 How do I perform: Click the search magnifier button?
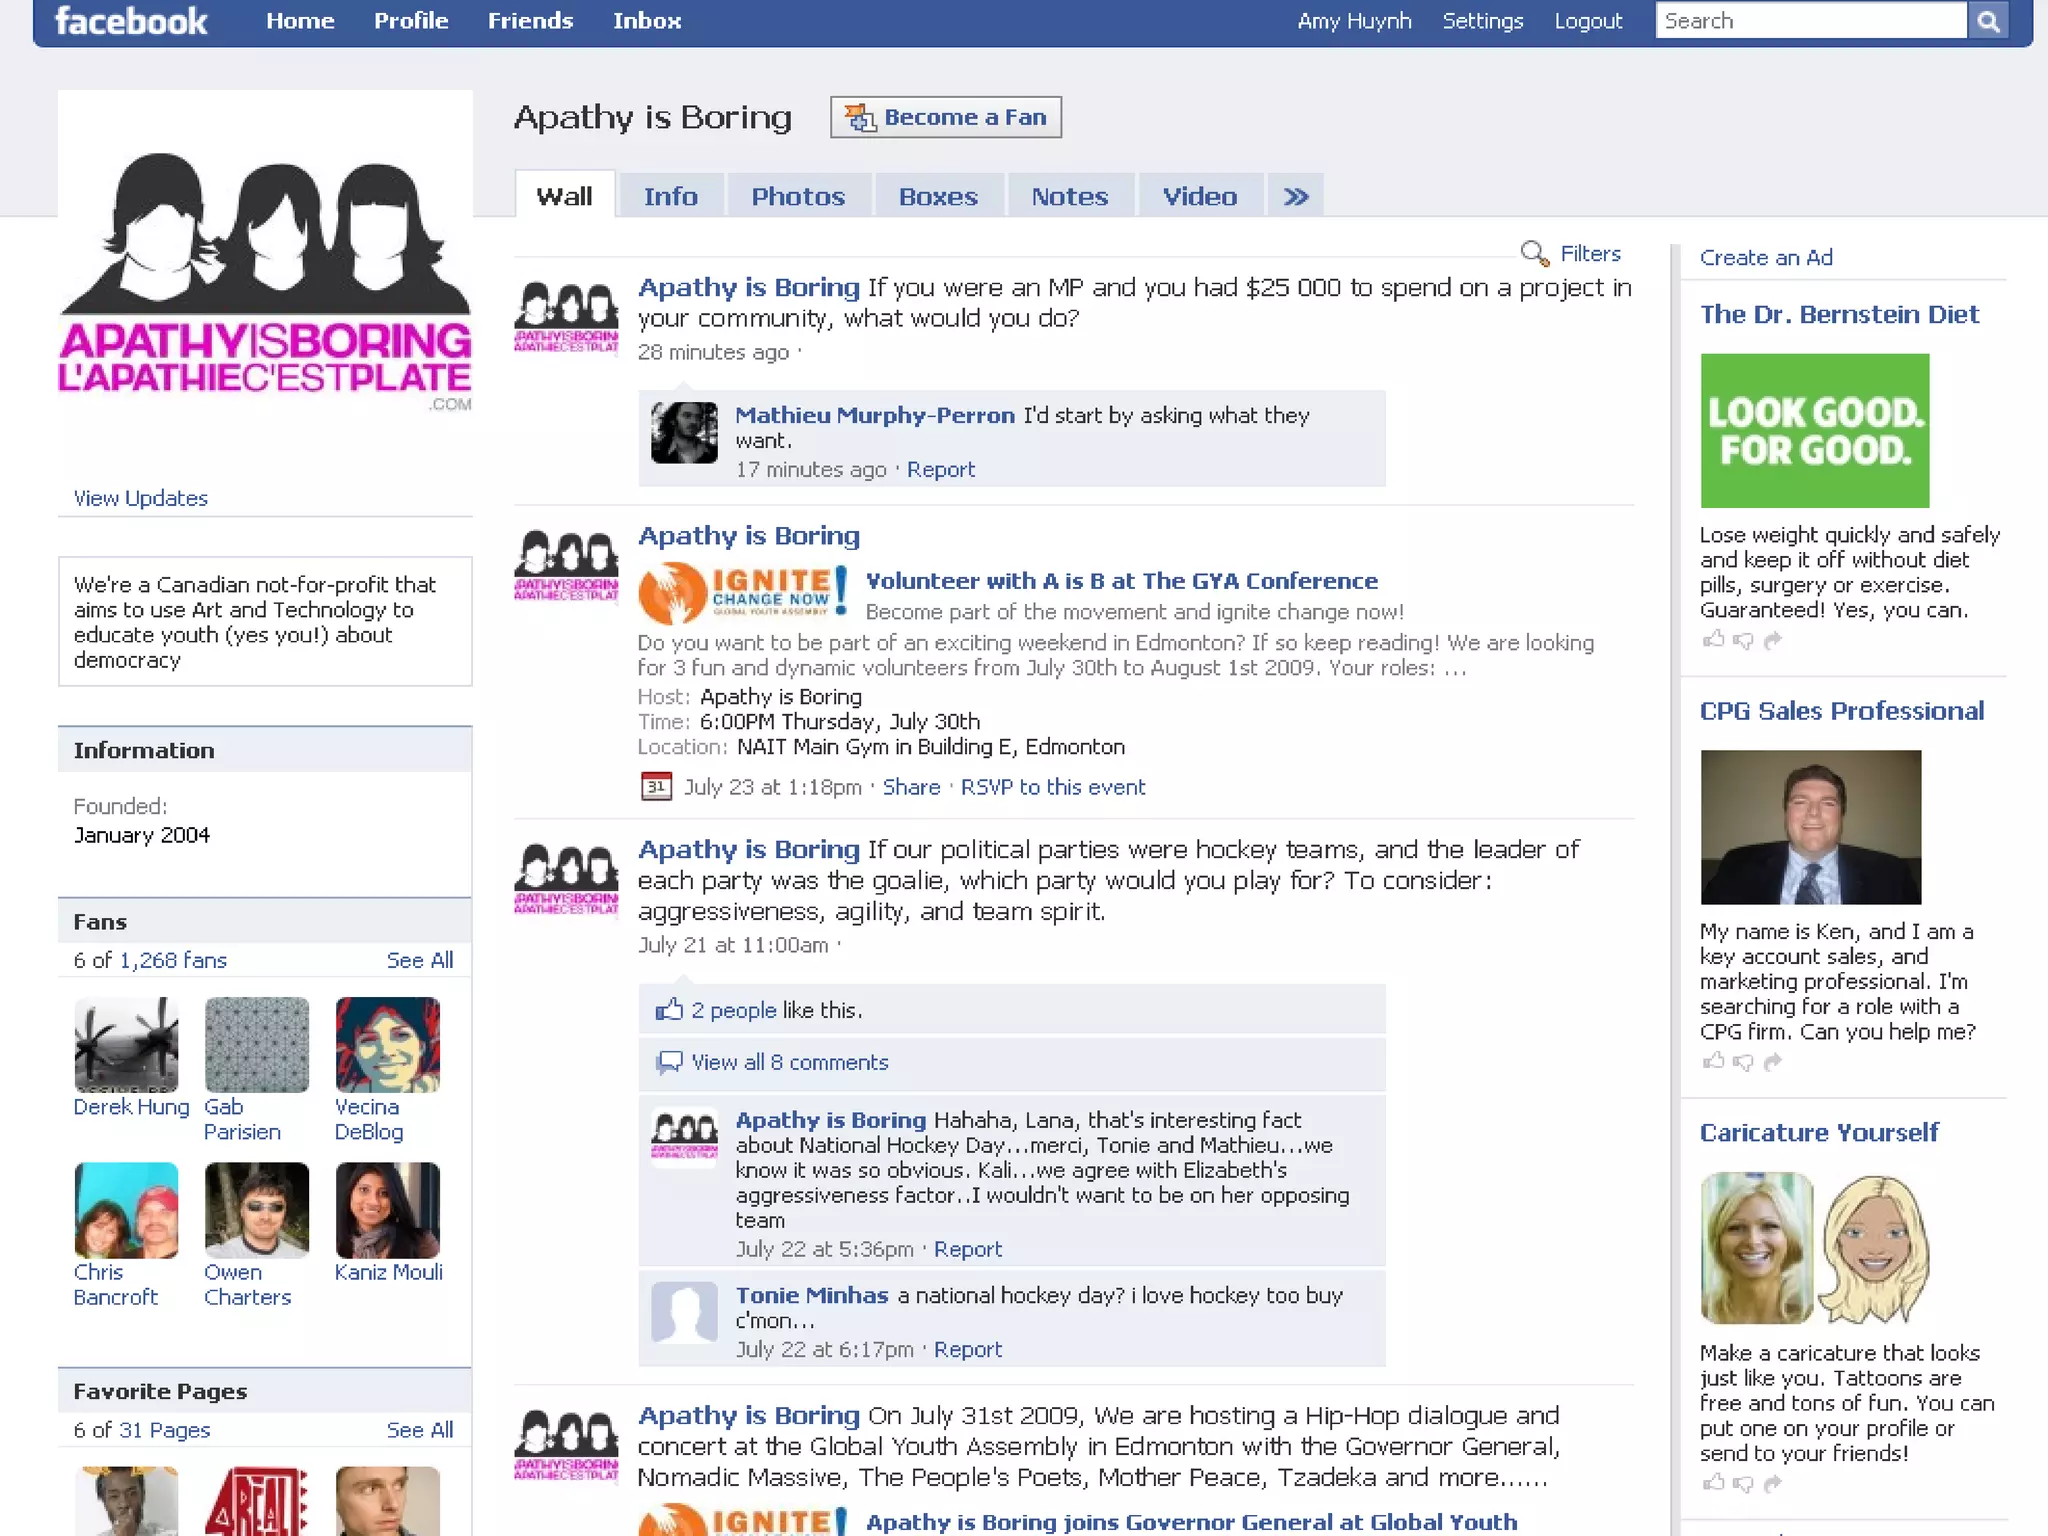pyautogui.click(x=1988, y=21)
